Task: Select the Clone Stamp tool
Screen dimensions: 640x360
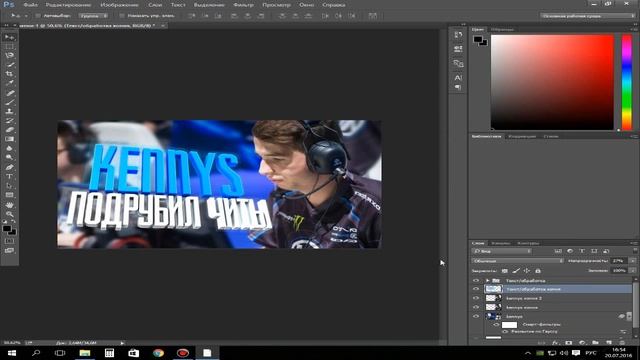Action: 9,111
